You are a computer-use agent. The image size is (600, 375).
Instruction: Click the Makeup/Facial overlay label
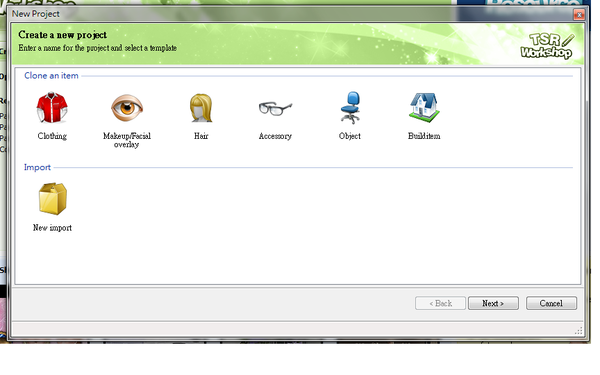(x=127, y=140)
